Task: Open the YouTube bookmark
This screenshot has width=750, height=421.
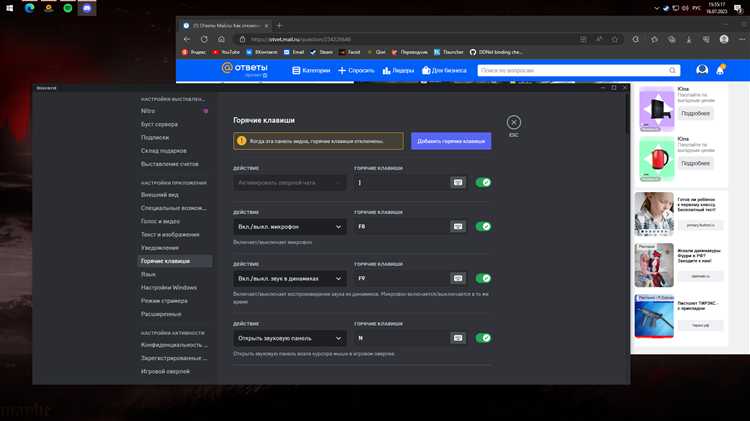Action: click(226, 52)
